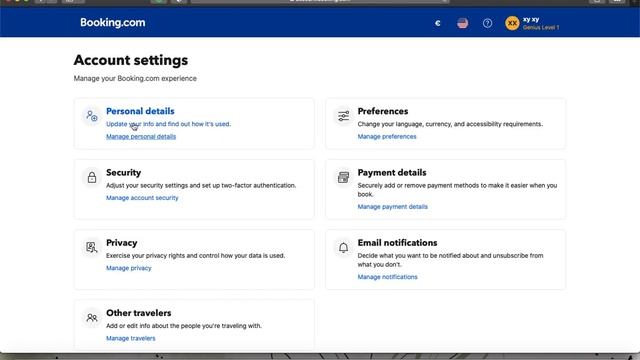Image resolution: width=640 pixels, height=360 pixels.
Task: Open the Manage privacy link
Action: (129, 268)
